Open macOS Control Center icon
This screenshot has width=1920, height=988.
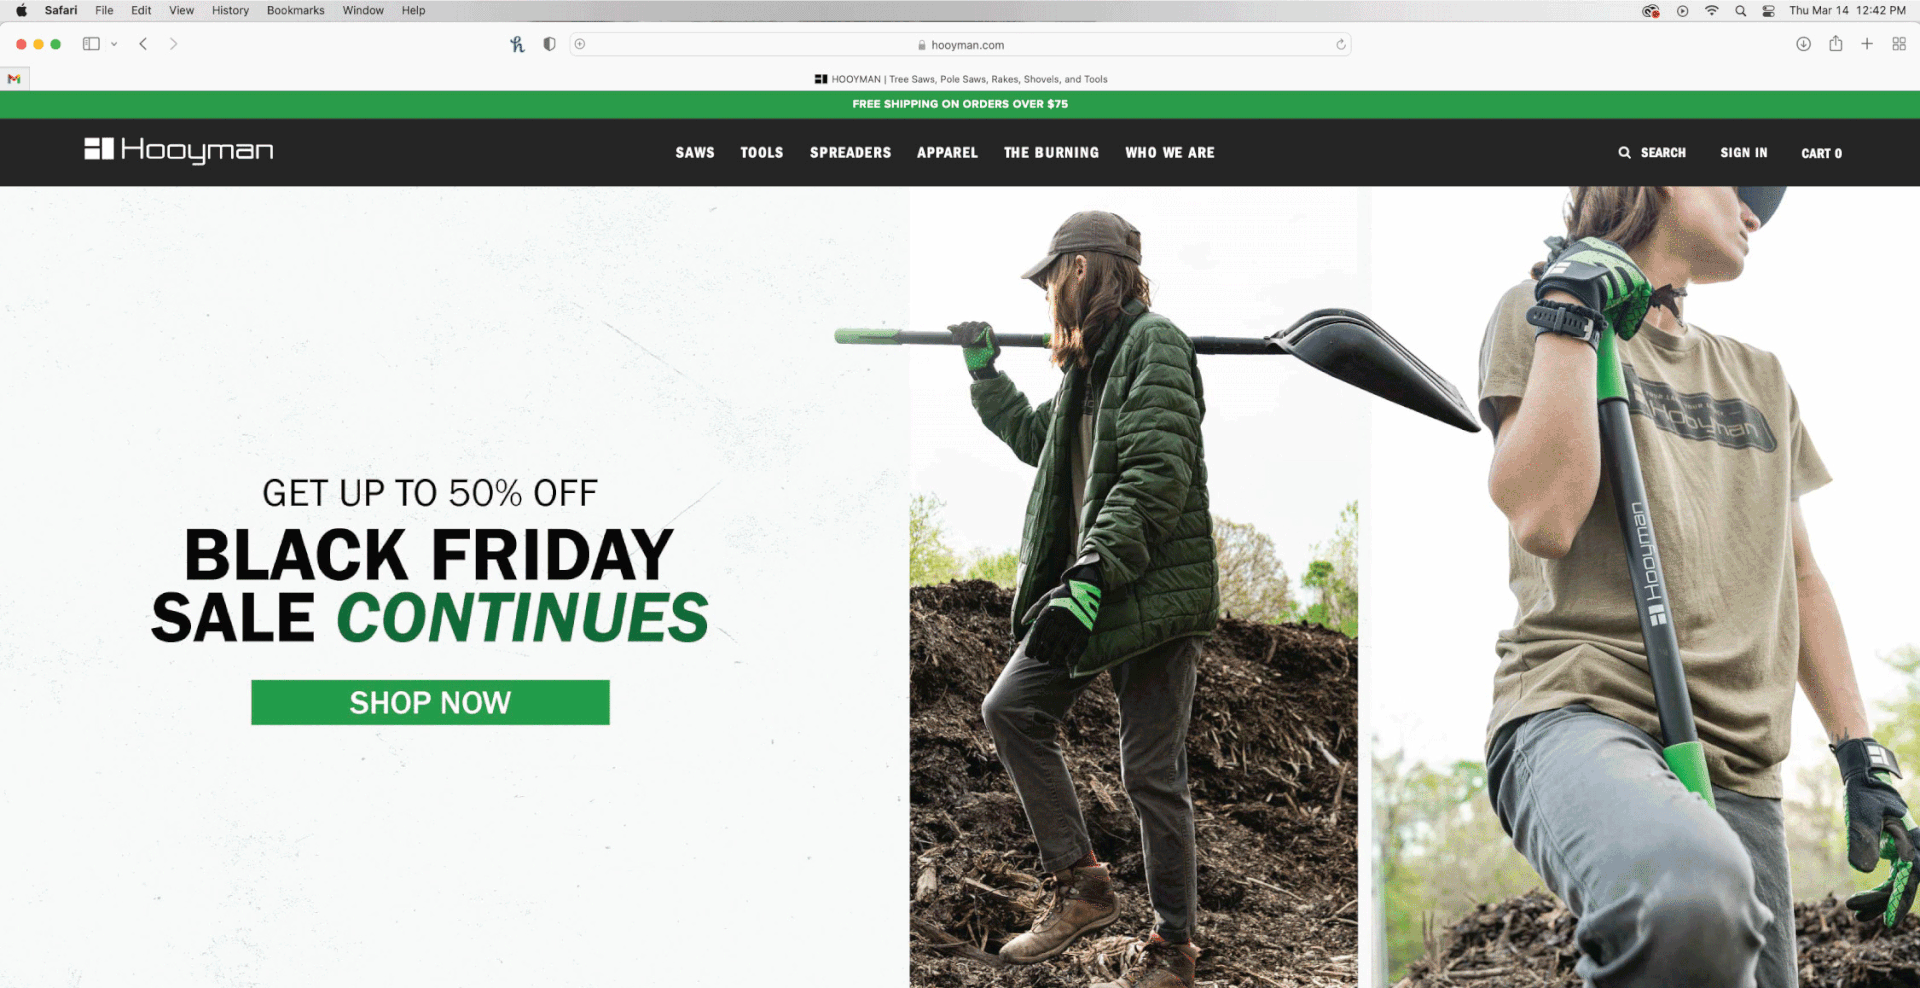pyautogui.click(x=1768, y=10)
